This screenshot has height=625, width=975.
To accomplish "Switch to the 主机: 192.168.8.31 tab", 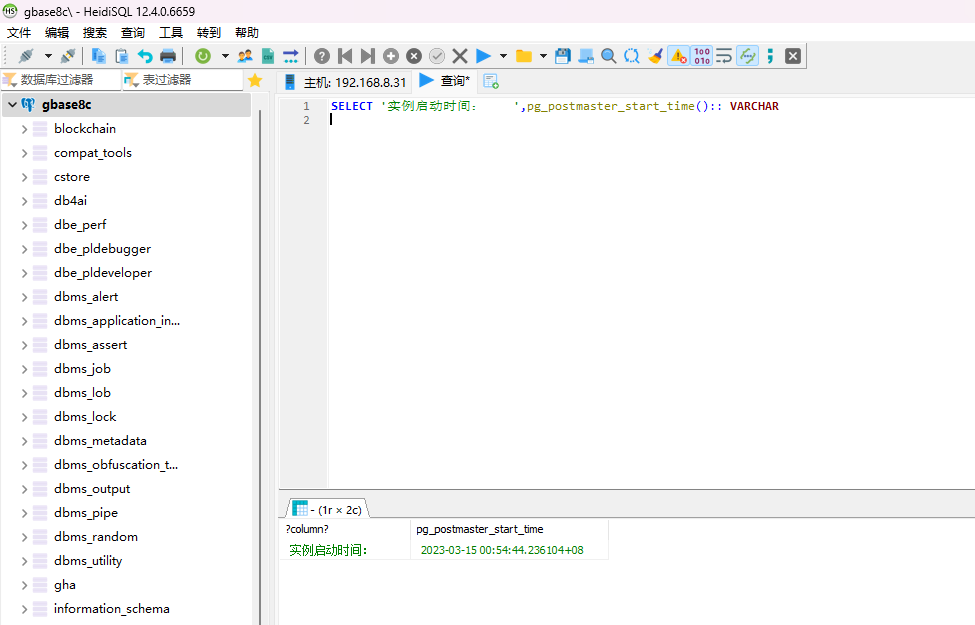I will (x=345, y=82).
